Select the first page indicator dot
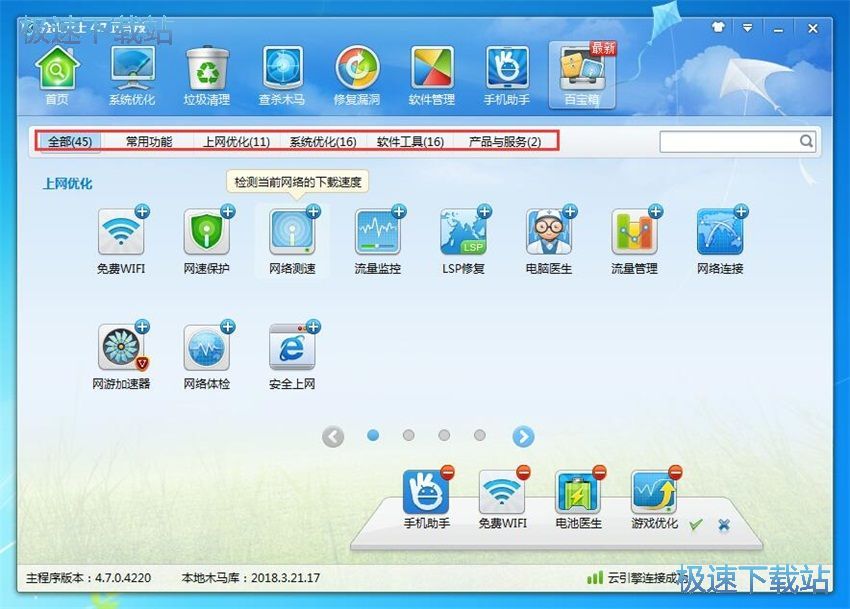Viewport: 850px width, 609px height. (373, 435)
